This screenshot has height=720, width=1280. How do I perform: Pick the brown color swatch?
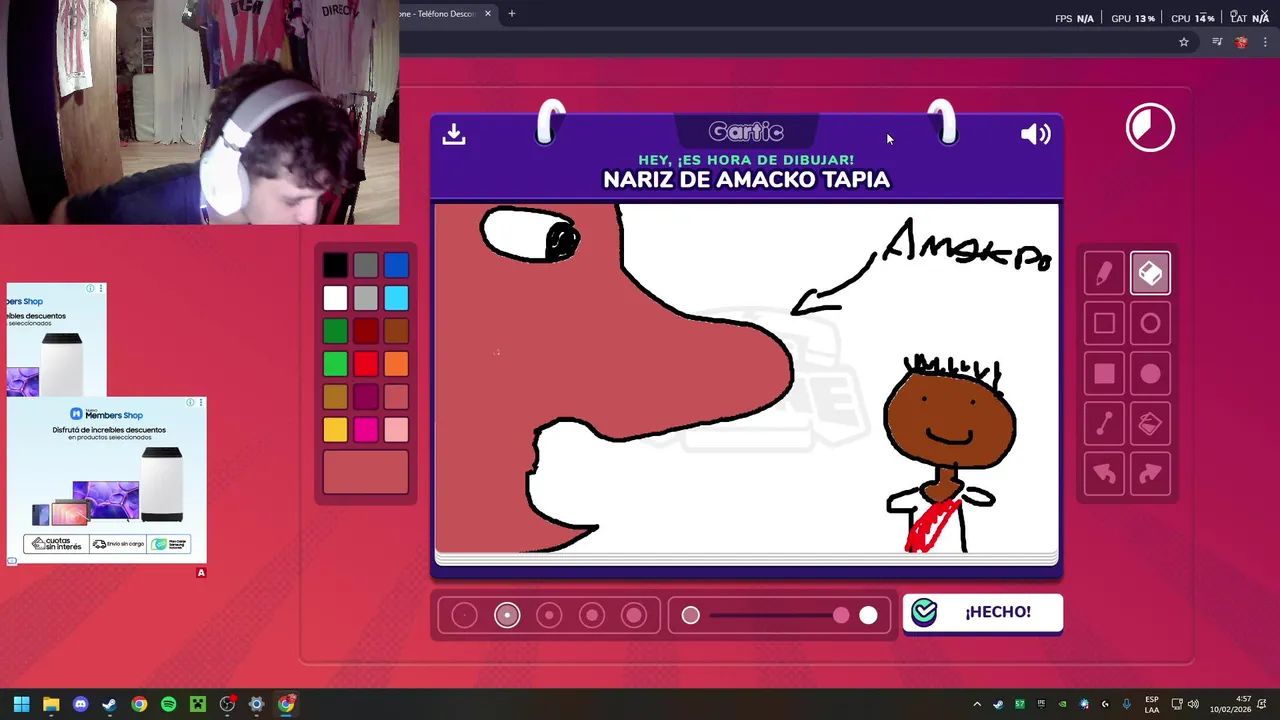pos(396,331)
